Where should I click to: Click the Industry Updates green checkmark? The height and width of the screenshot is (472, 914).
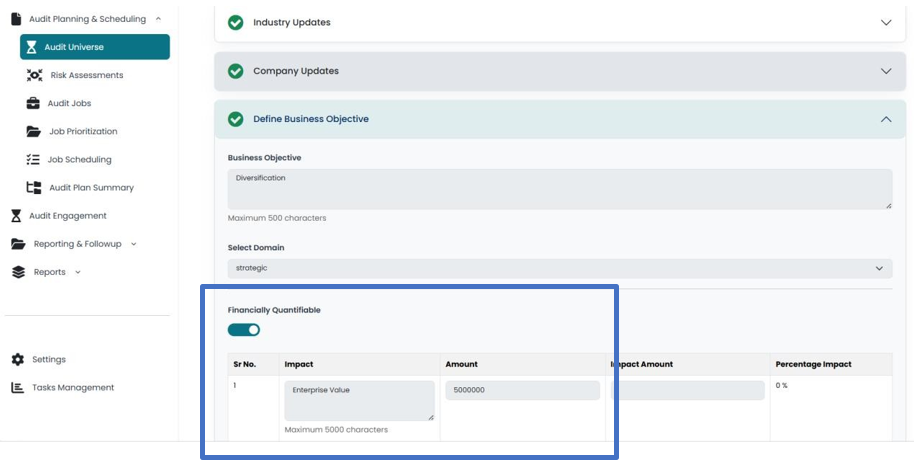click(235, 22)
